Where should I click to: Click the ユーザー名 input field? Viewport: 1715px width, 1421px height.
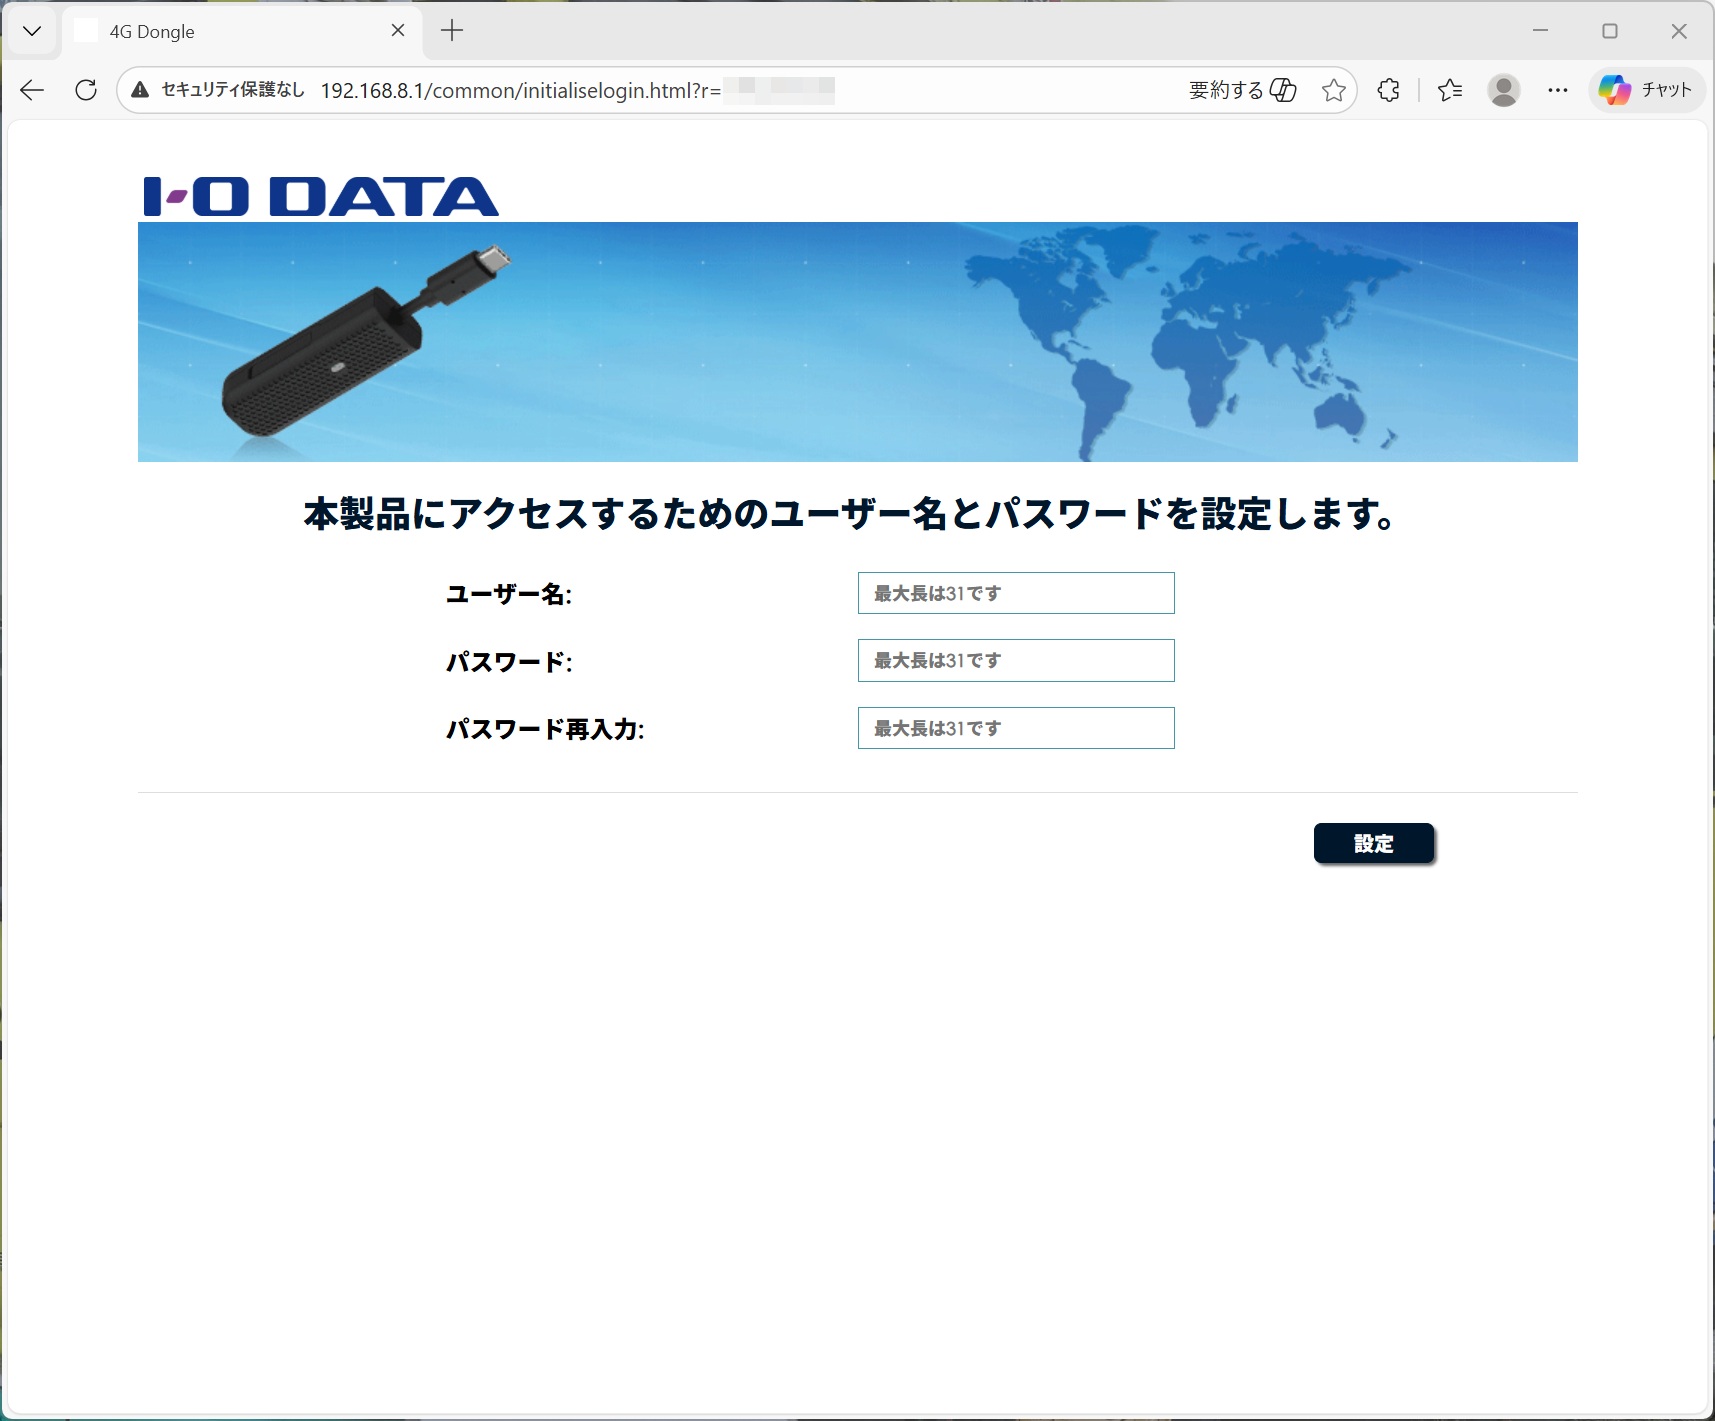pos(1015,592)
